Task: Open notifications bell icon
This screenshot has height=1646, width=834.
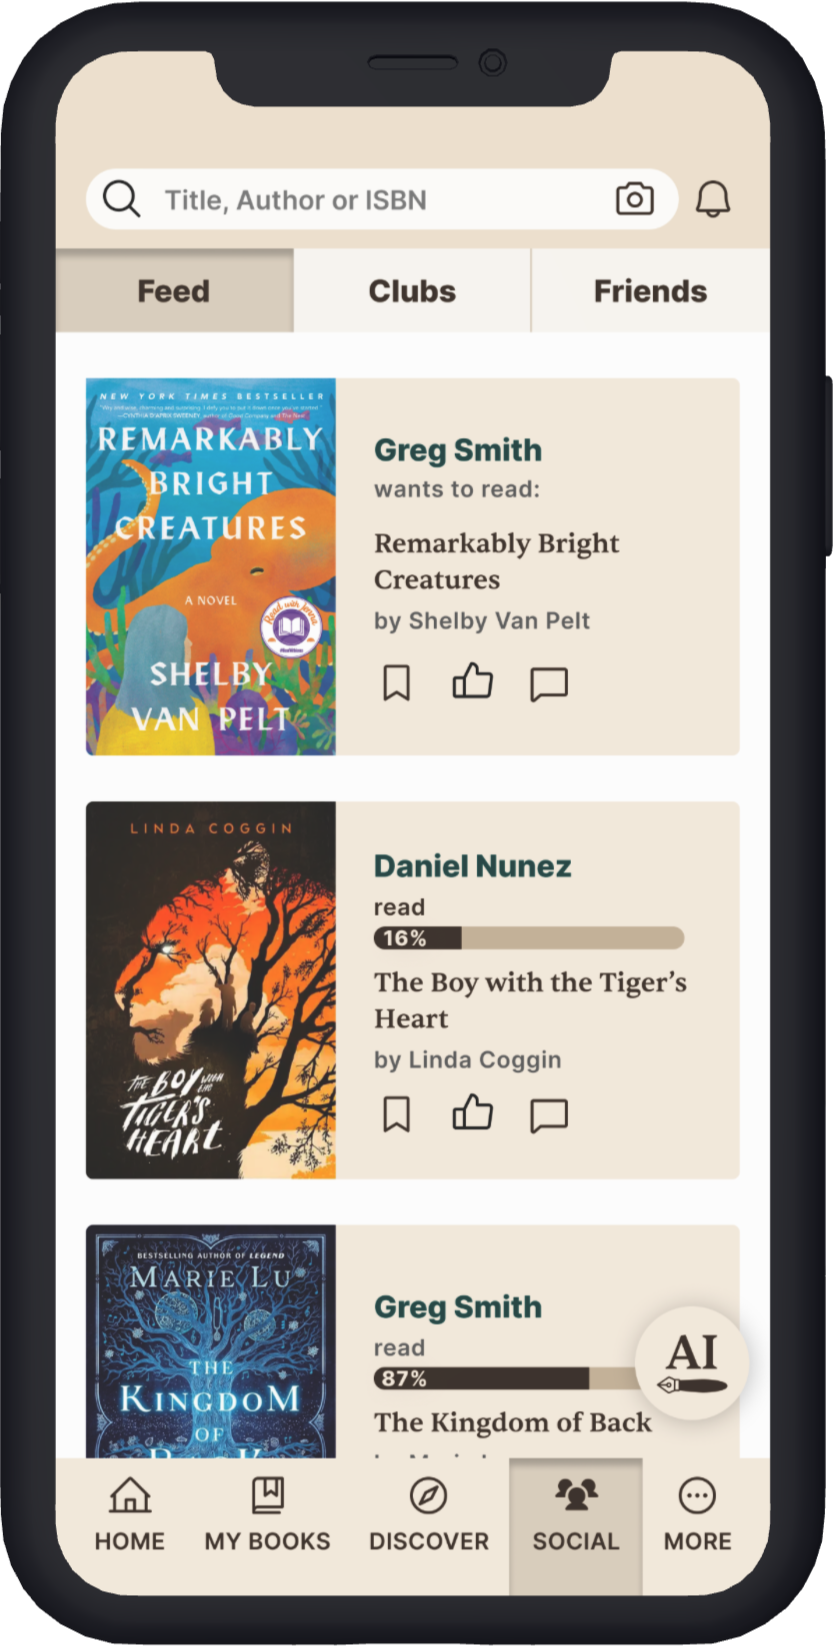Action: (713, 199)
